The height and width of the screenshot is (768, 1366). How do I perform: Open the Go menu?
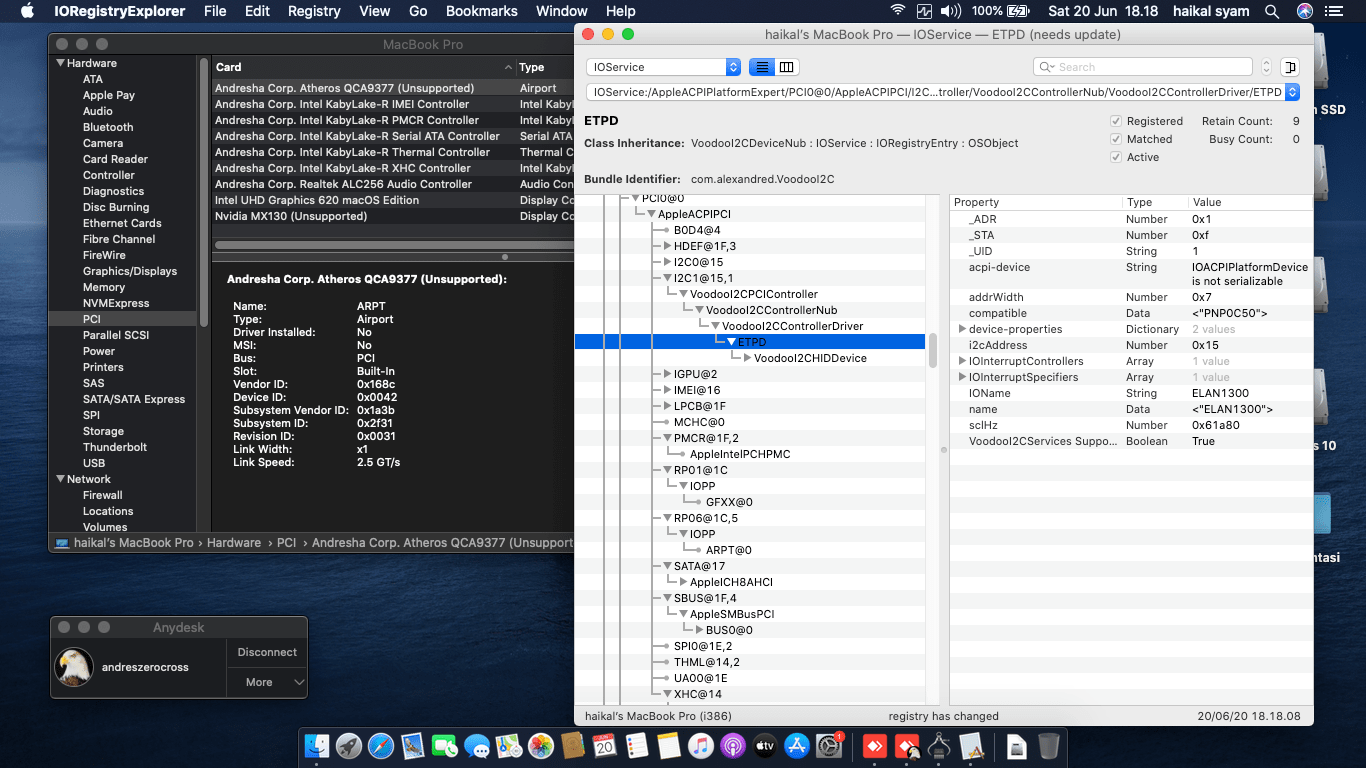click(418, 11)
